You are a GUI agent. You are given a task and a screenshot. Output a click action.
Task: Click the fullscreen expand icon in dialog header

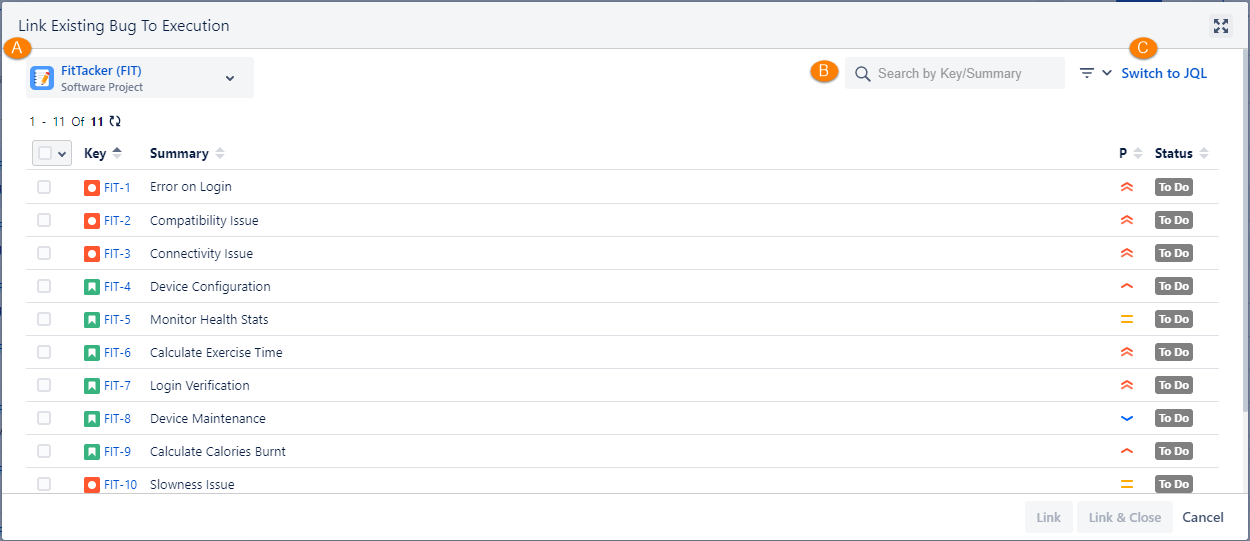[1221, 26]
